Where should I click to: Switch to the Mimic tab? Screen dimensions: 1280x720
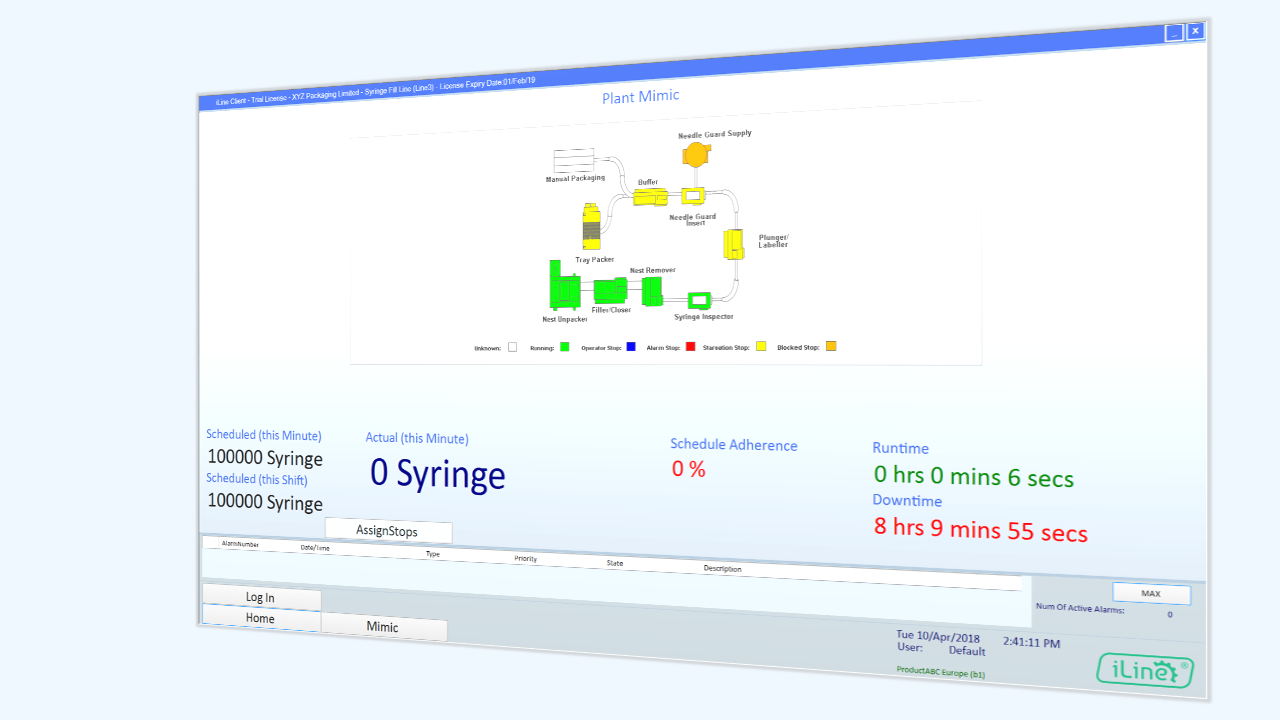[384, 628]
